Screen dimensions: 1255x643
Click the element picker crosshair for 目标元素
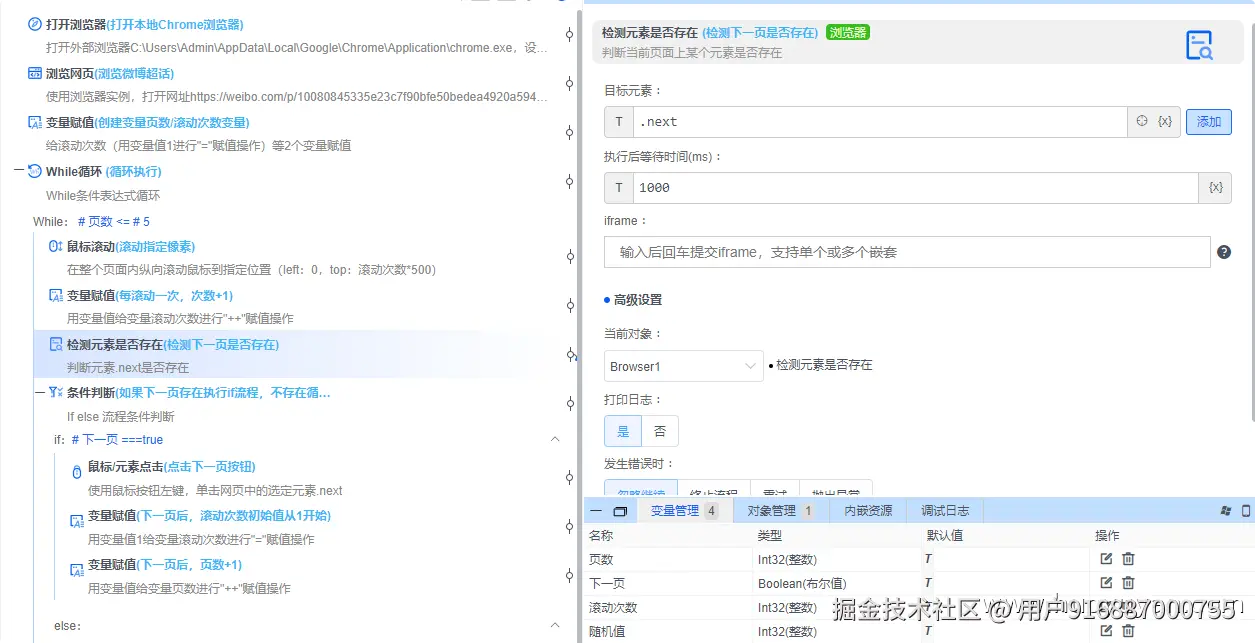click(1142, 121)
